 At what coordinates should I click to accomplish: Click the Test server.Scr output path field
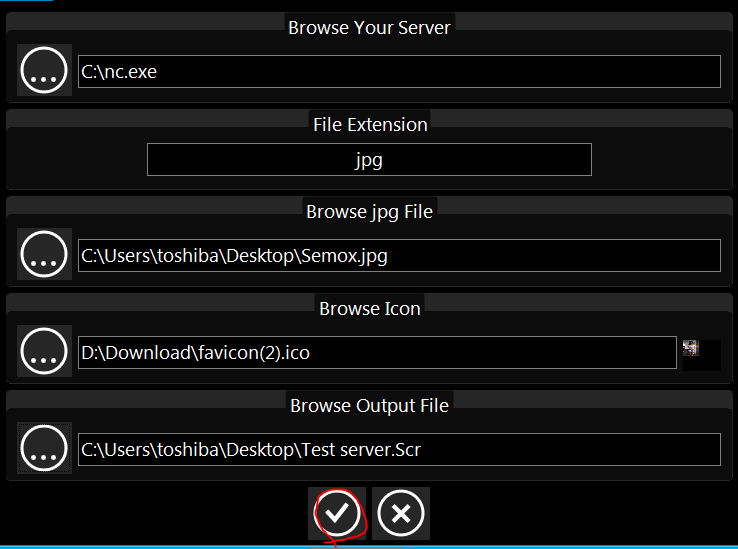399,450
